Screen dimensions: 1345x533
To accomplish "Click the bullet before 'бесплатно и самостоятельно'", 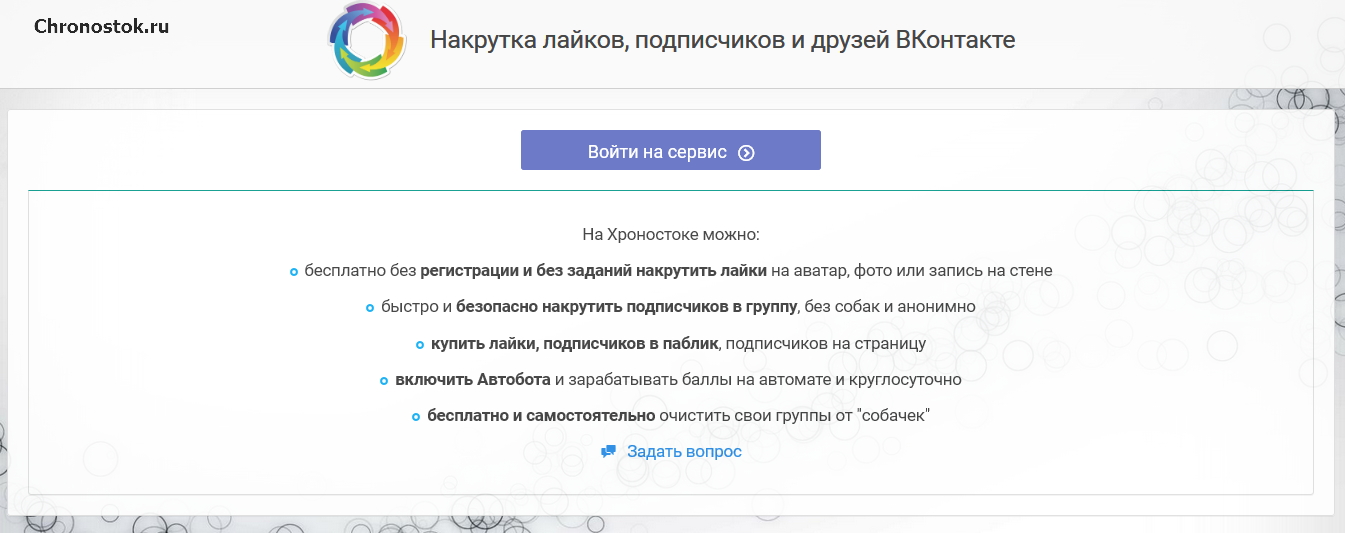I will [416, 417].
